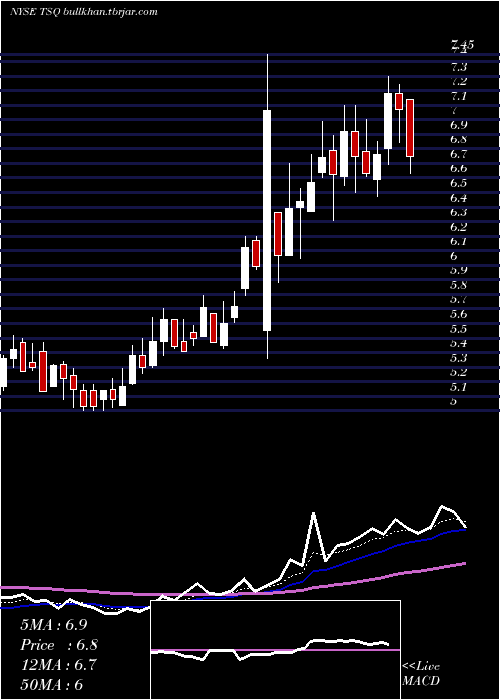Screen dimensions: 500x700
Task: Click the 6.4 price axis label
Action: click(x=459, y=198)
